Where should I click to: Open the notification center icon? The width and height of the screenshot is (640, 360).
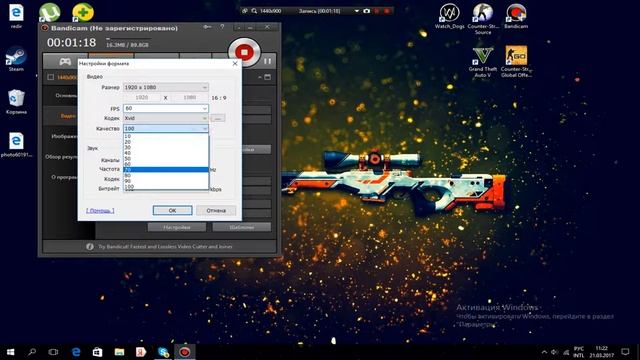click(x=625, y=351)
